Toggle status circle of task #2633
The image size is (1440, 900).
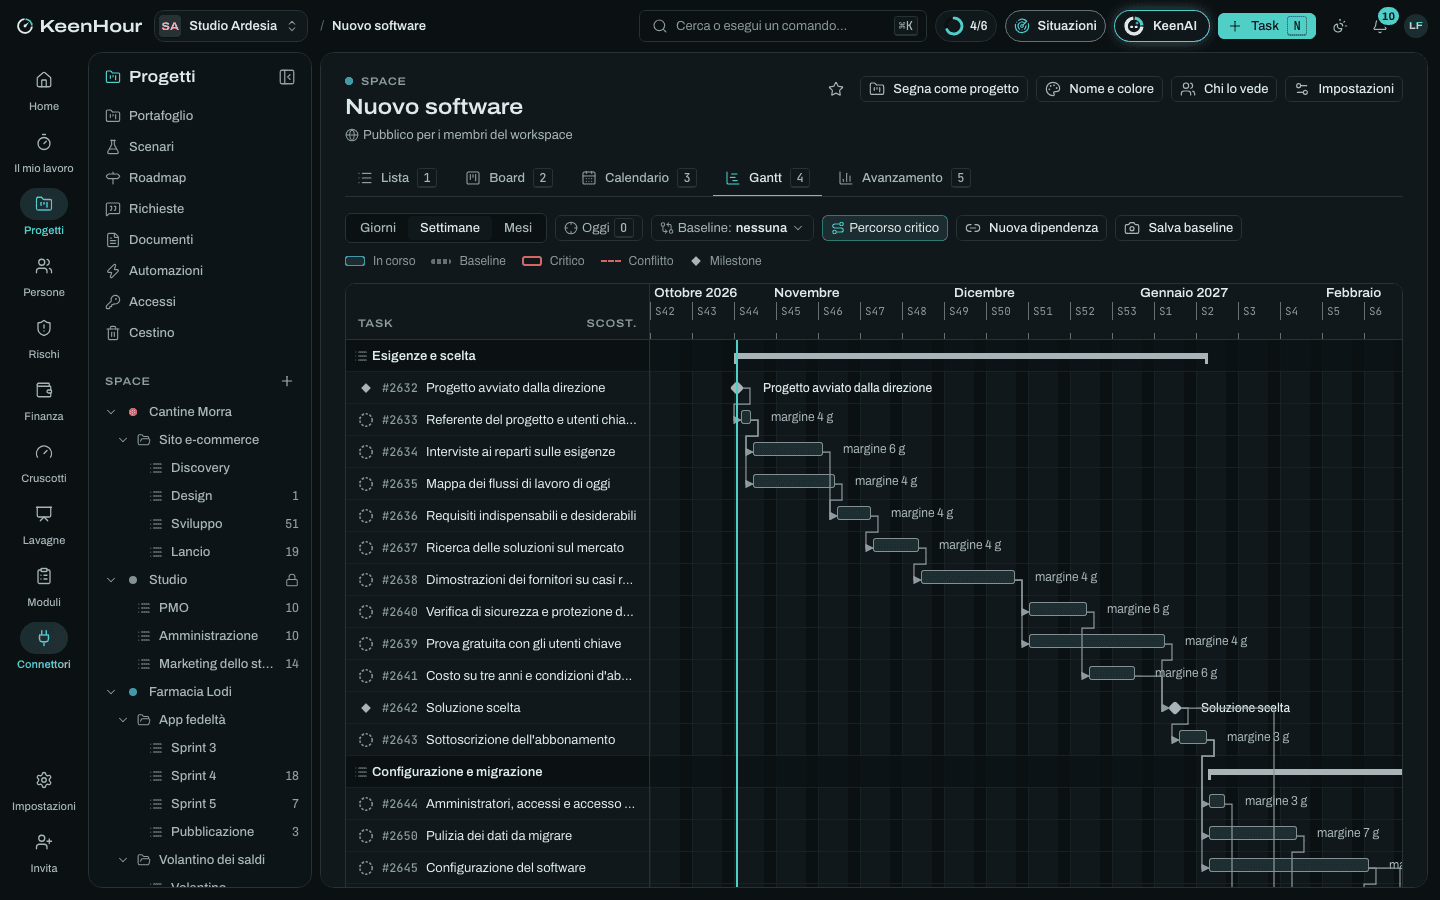point(366,420)
